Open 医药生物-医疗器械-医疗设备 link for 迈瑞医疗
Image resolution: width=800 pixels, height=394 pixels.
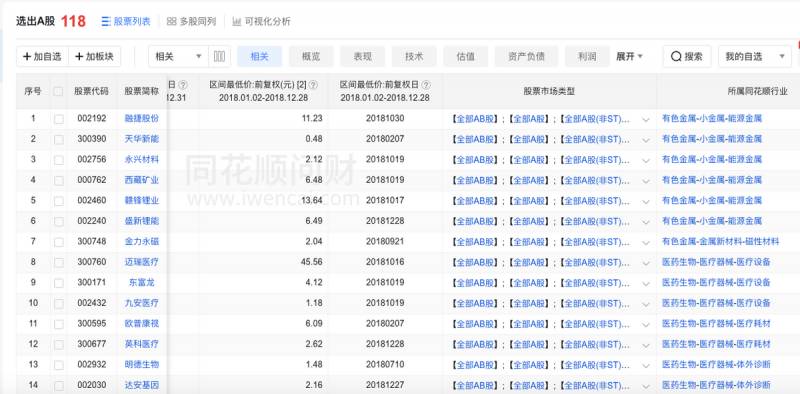pyautogui.click(x=716, y=262)
